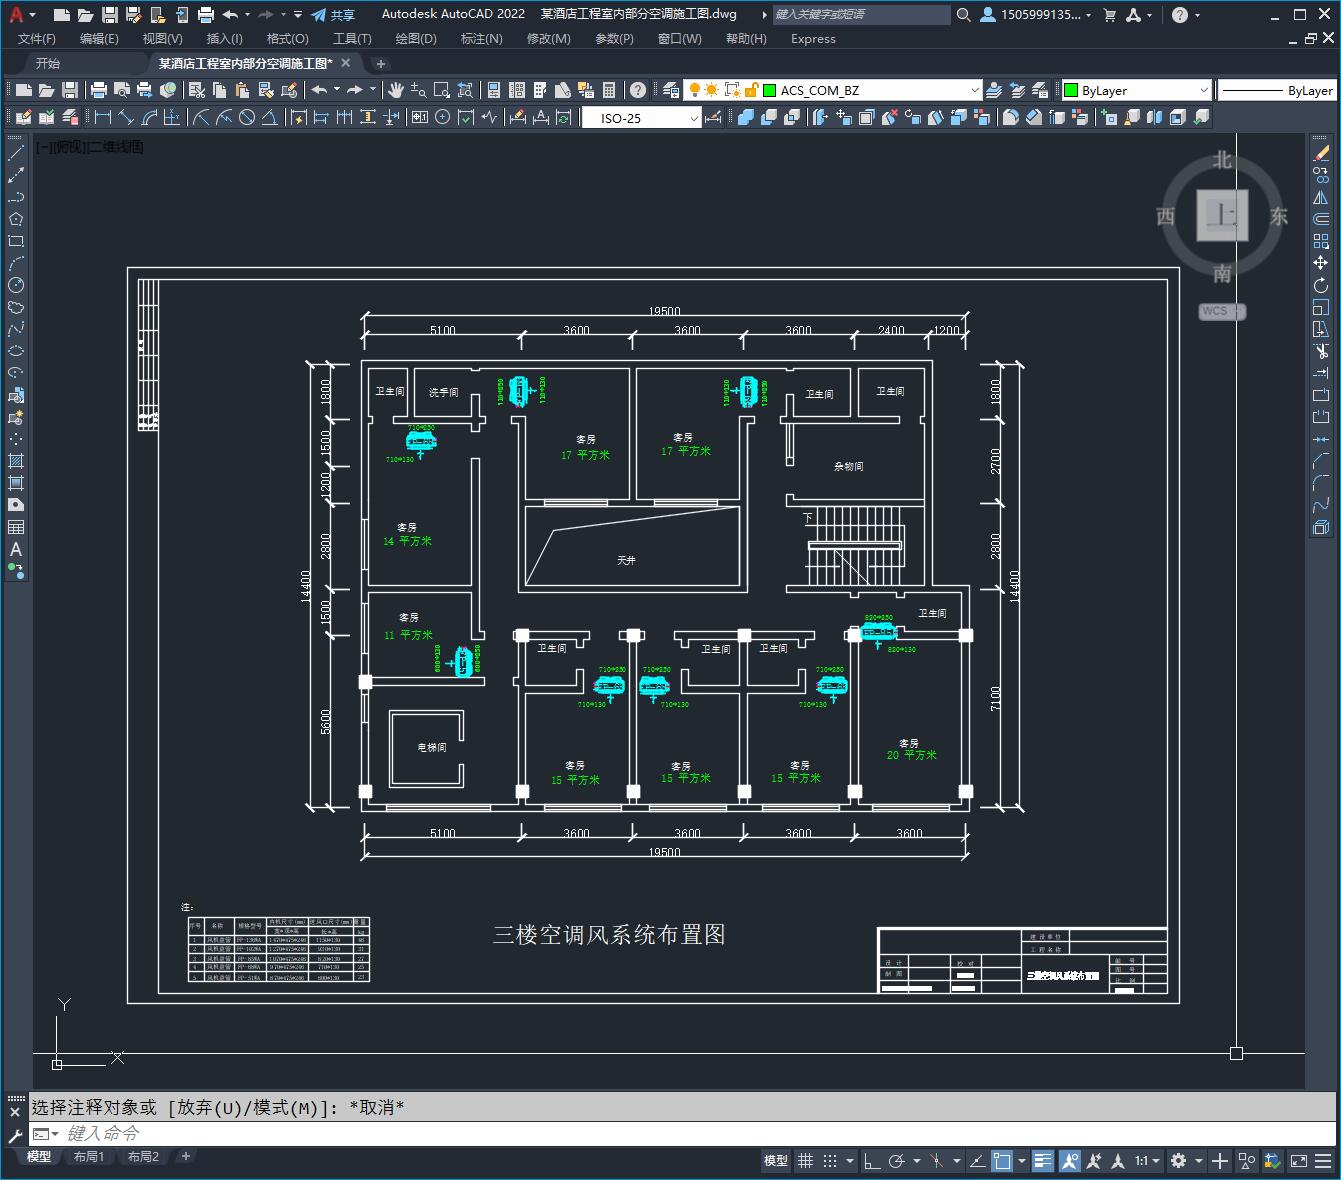
Task: Open the ByLayer linetype dropdown
Action: pyautogui.click(x=1277, y=90)
